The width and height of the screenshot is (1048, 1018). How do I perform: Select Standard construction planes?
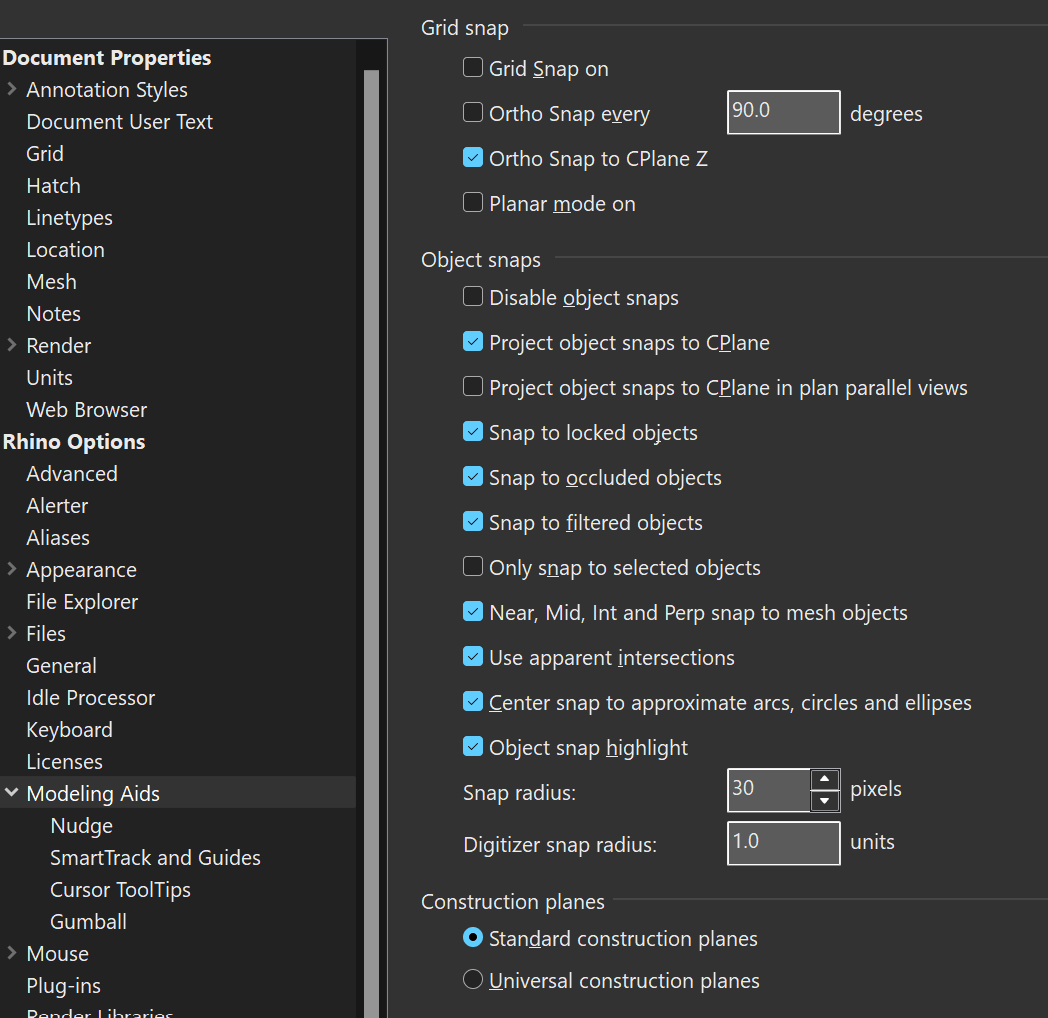click(473, 937)
